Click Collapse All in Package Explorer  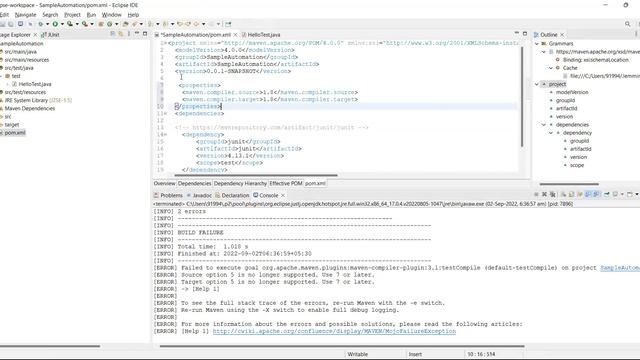tap(113, 34)
